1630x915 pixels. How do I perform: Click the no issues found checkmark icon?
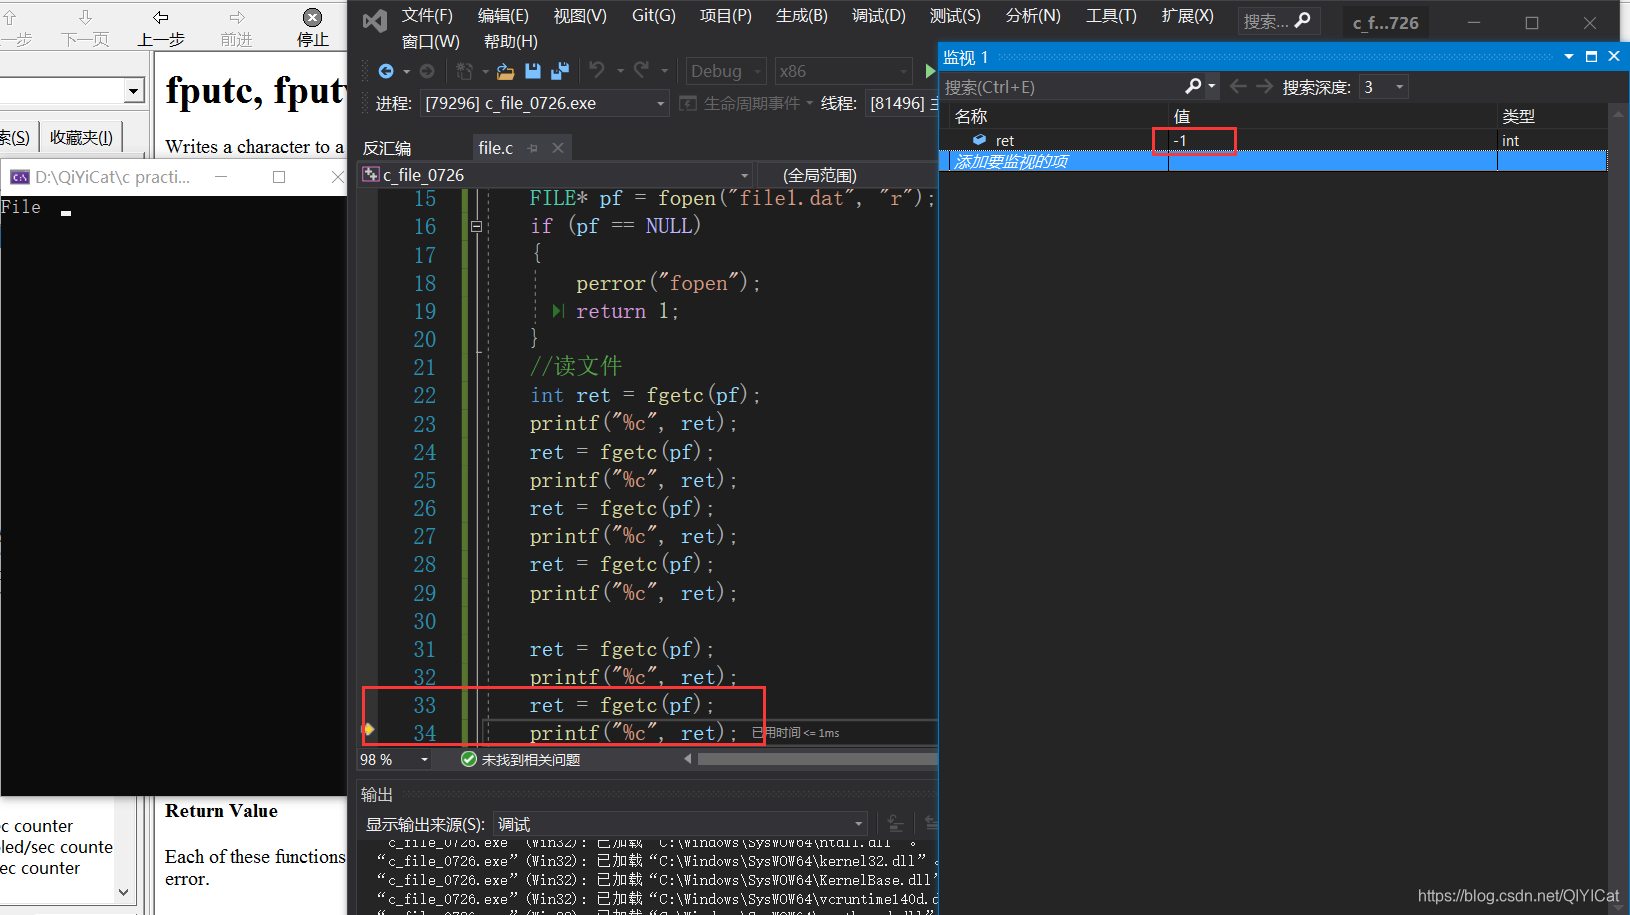468,759
